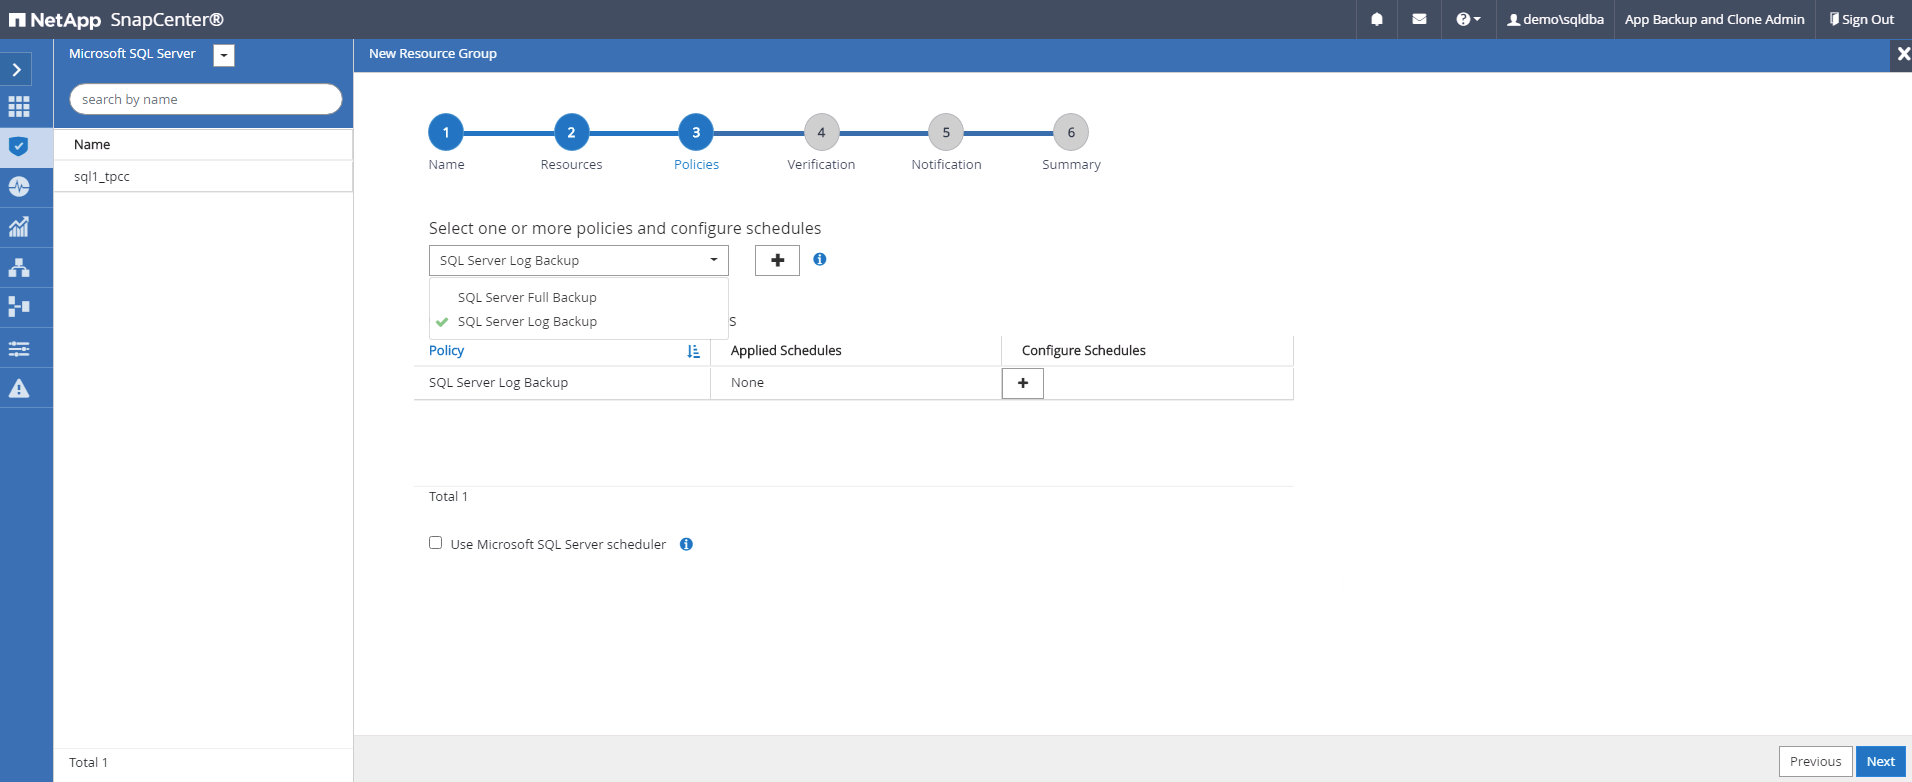The image size is (1912, 782).
Task: Go to wizard step 4 Verification
Action: (821, 132)
